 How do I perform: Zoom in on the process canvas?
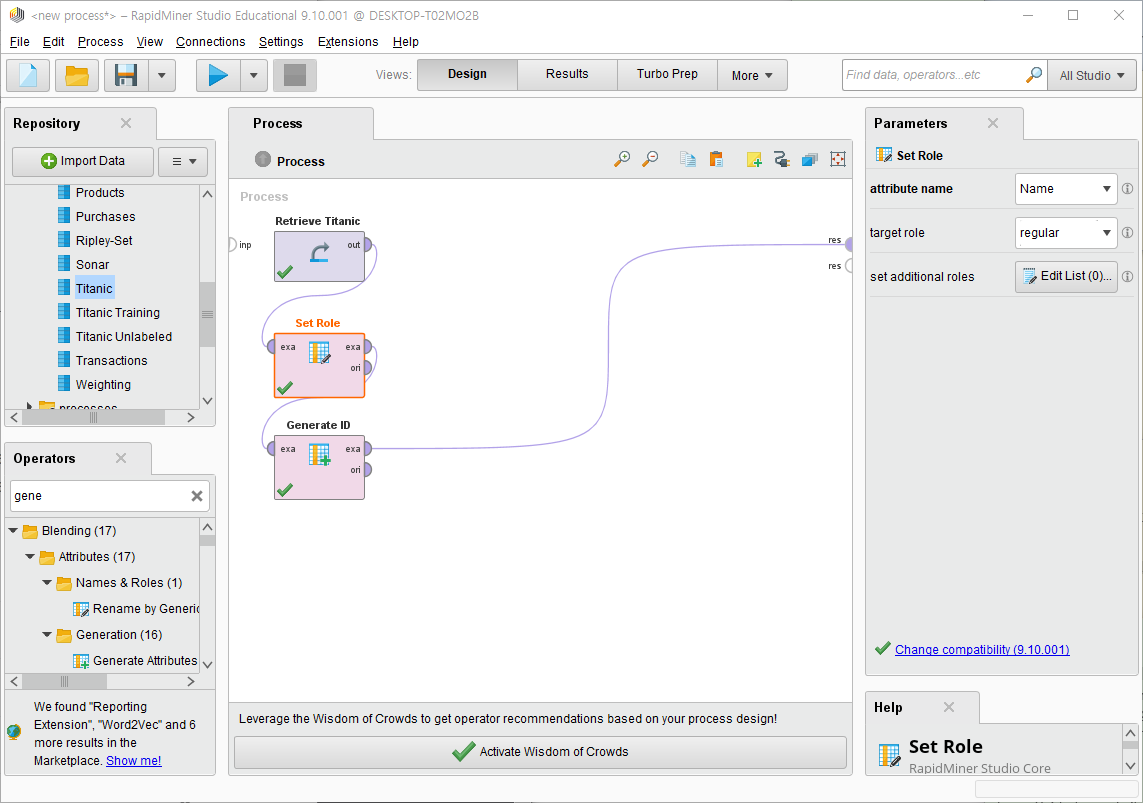pos(622,159)
